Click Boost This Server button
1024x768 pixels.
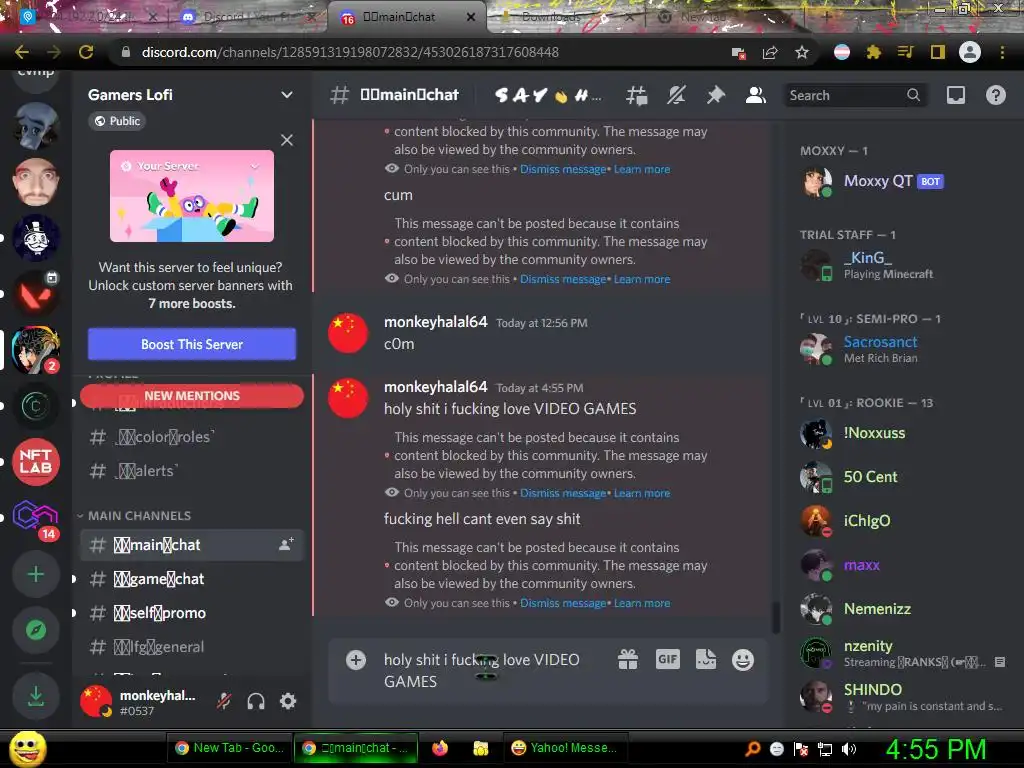[x=192, y=344]
